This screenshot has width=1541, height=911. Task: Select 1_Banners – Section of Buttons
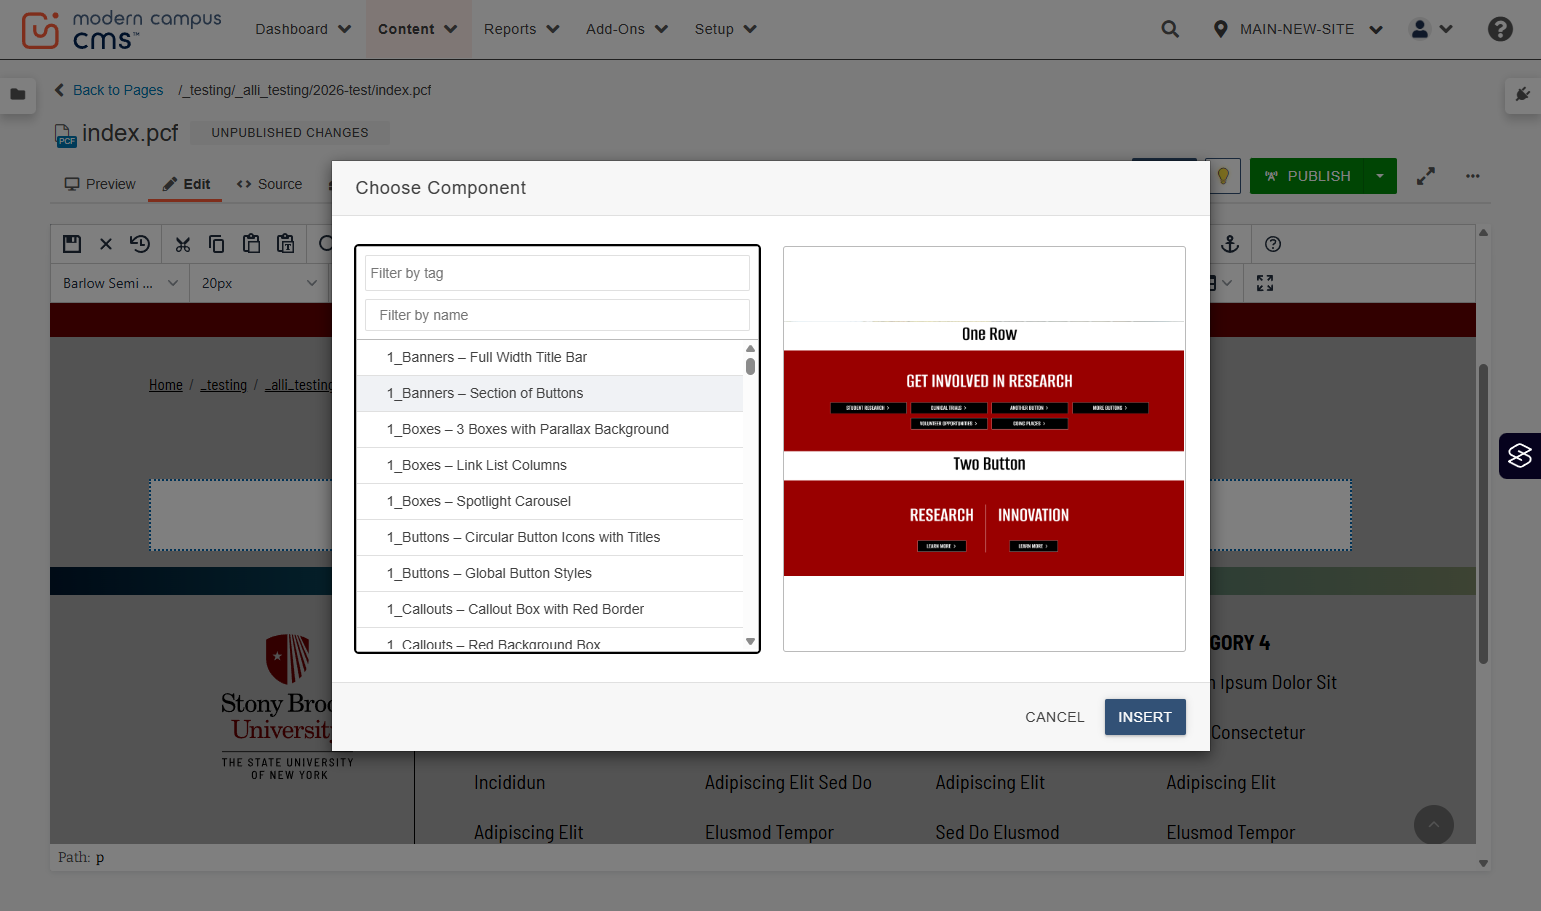click(550, 393)
